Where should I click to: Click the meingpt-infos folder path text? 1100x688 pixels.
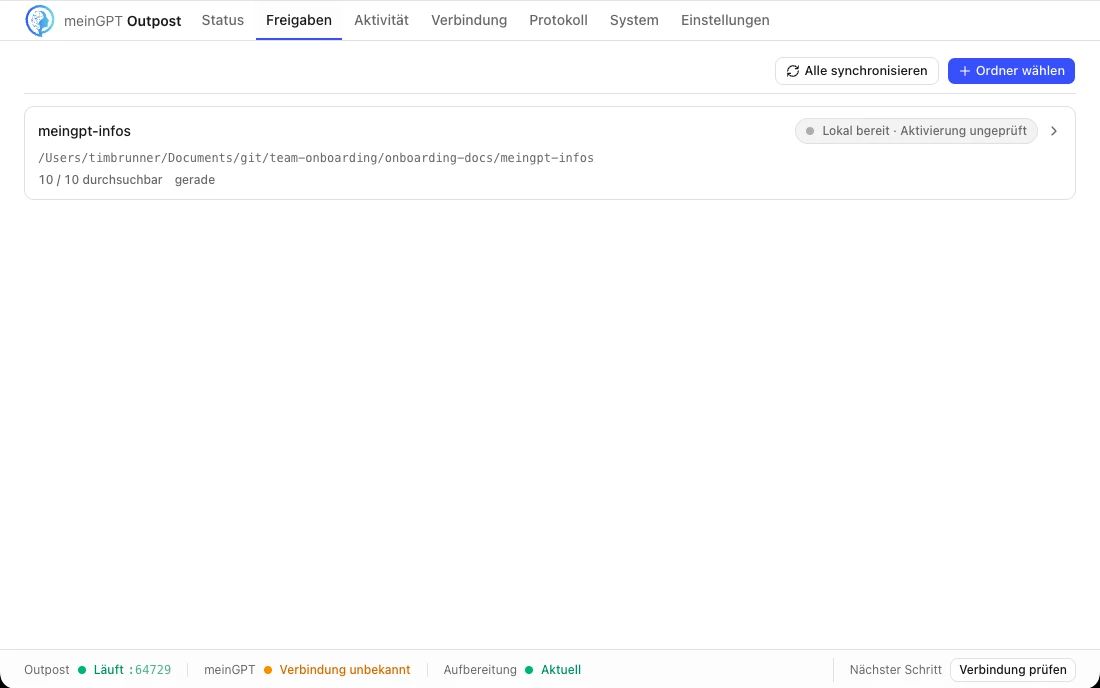pyautogui.click(x=316, y=158)
